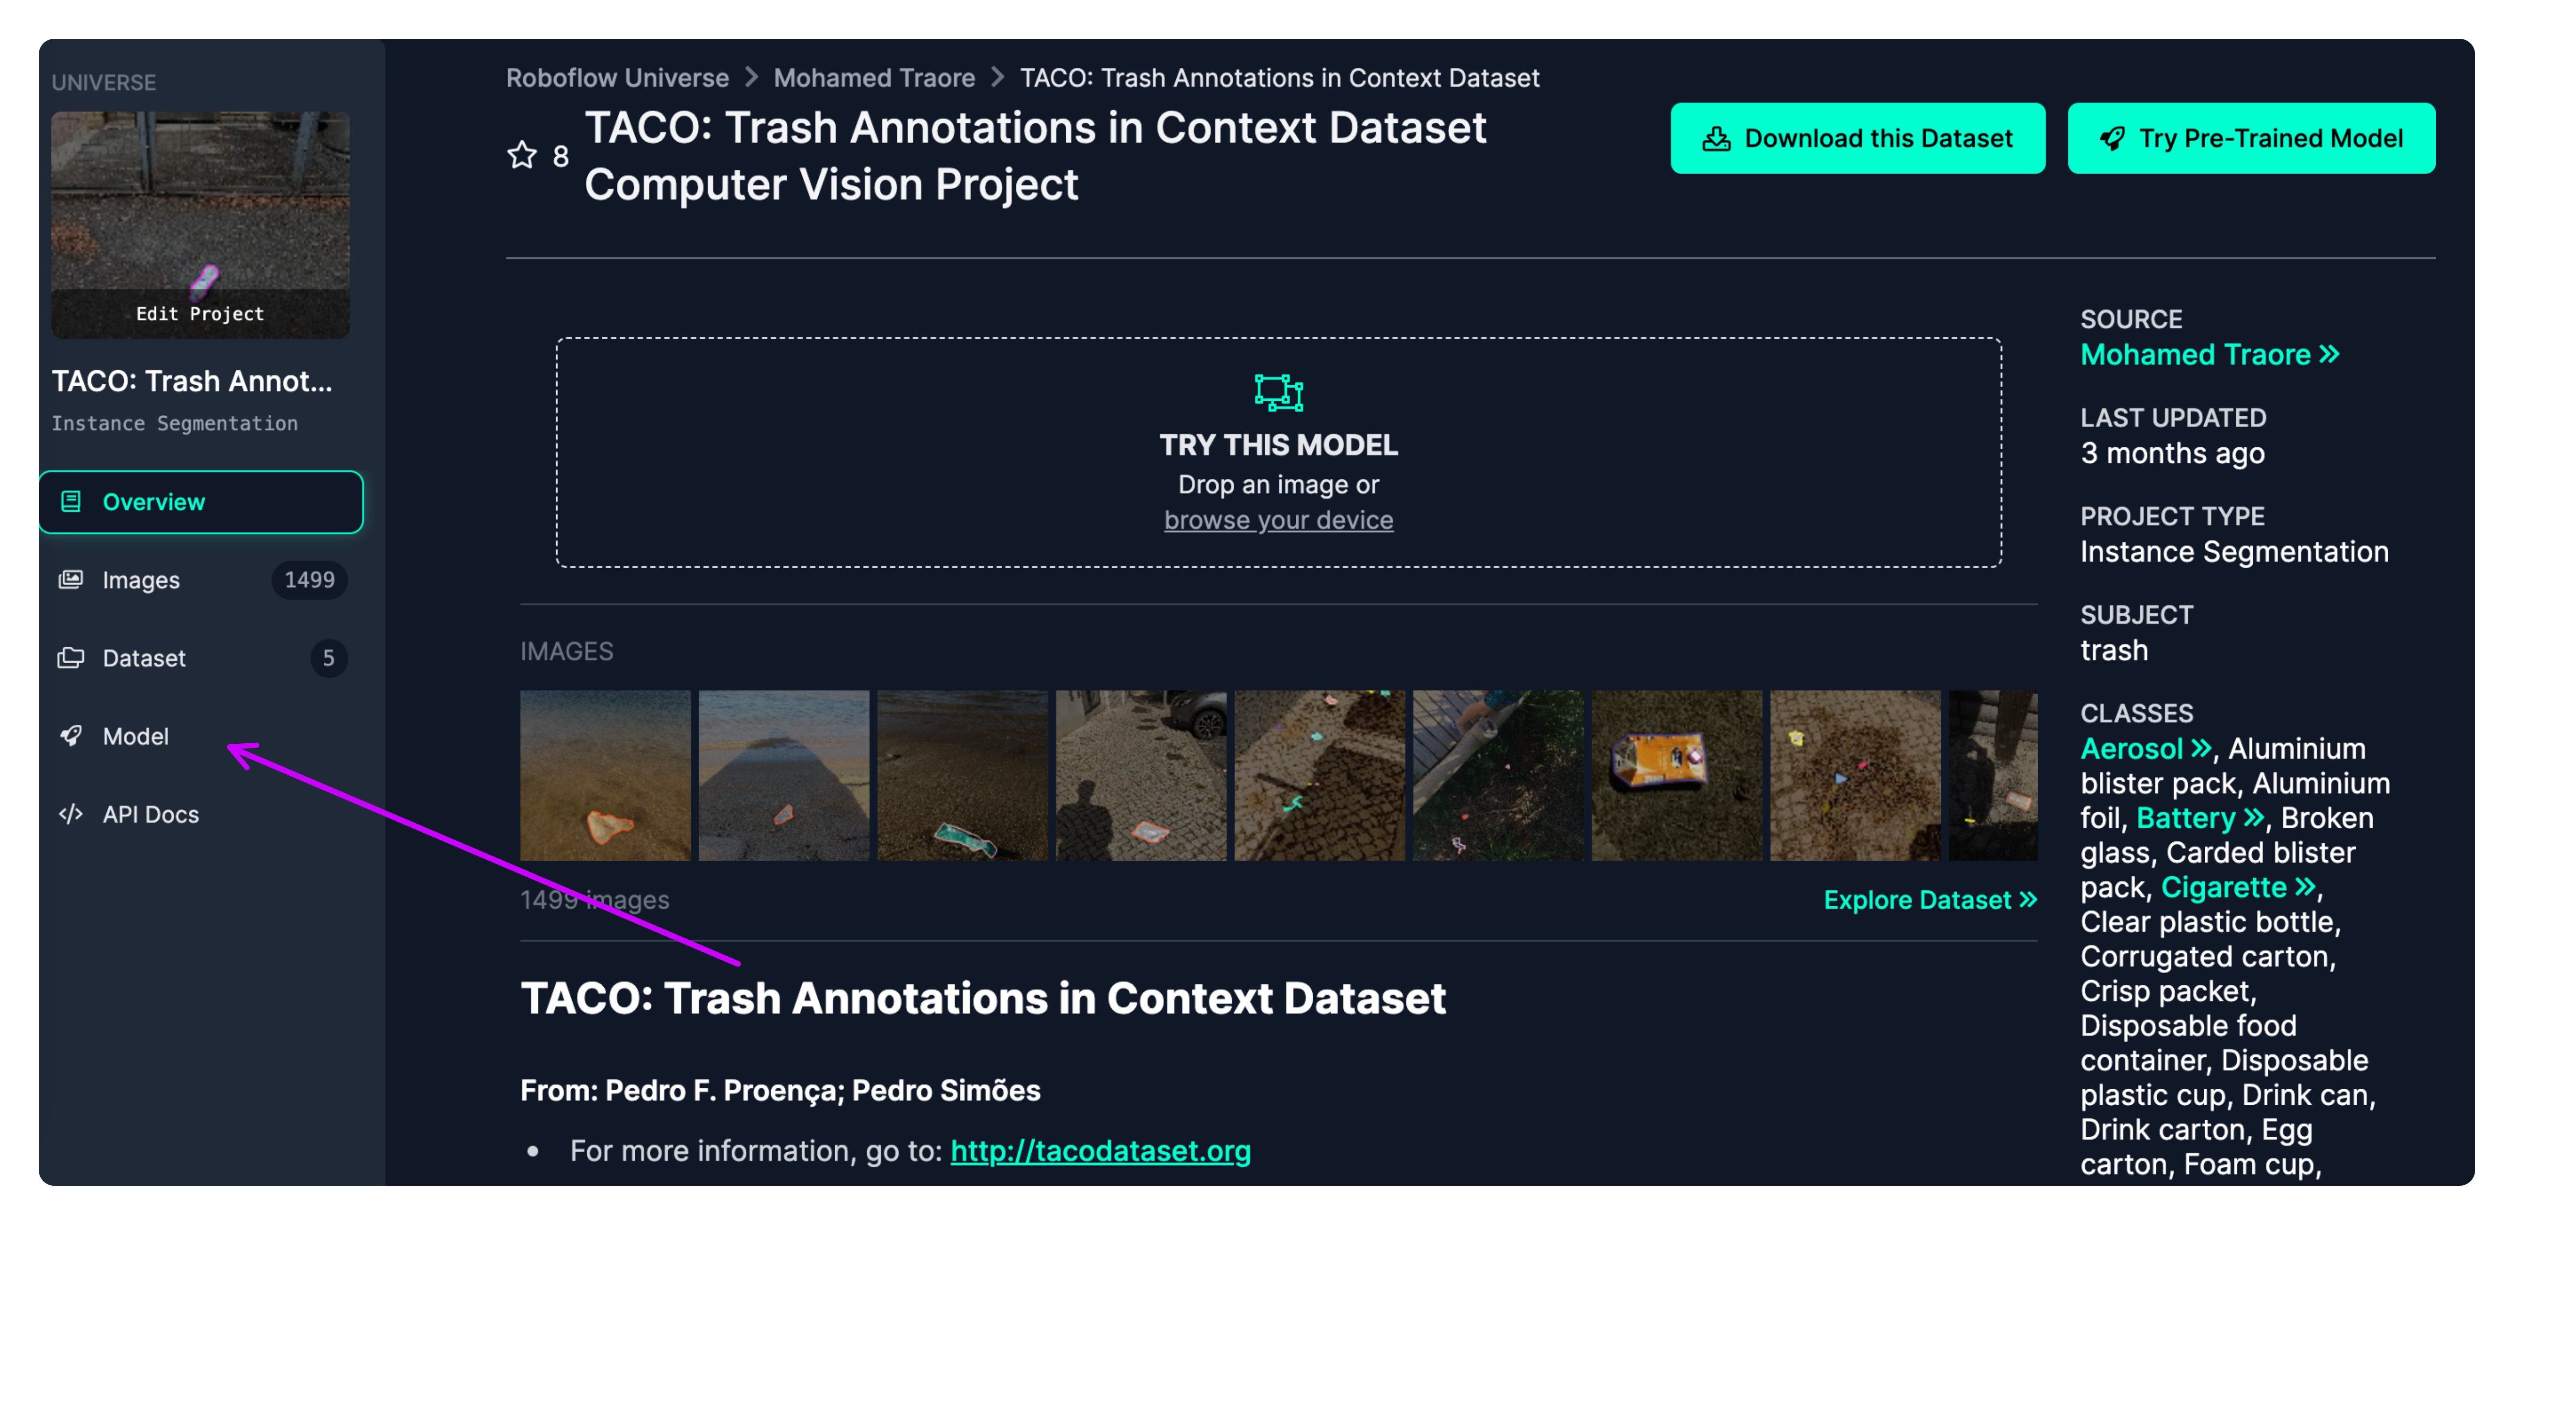
Task: Open the Images tab in sidebar
Action: (141, 580)
